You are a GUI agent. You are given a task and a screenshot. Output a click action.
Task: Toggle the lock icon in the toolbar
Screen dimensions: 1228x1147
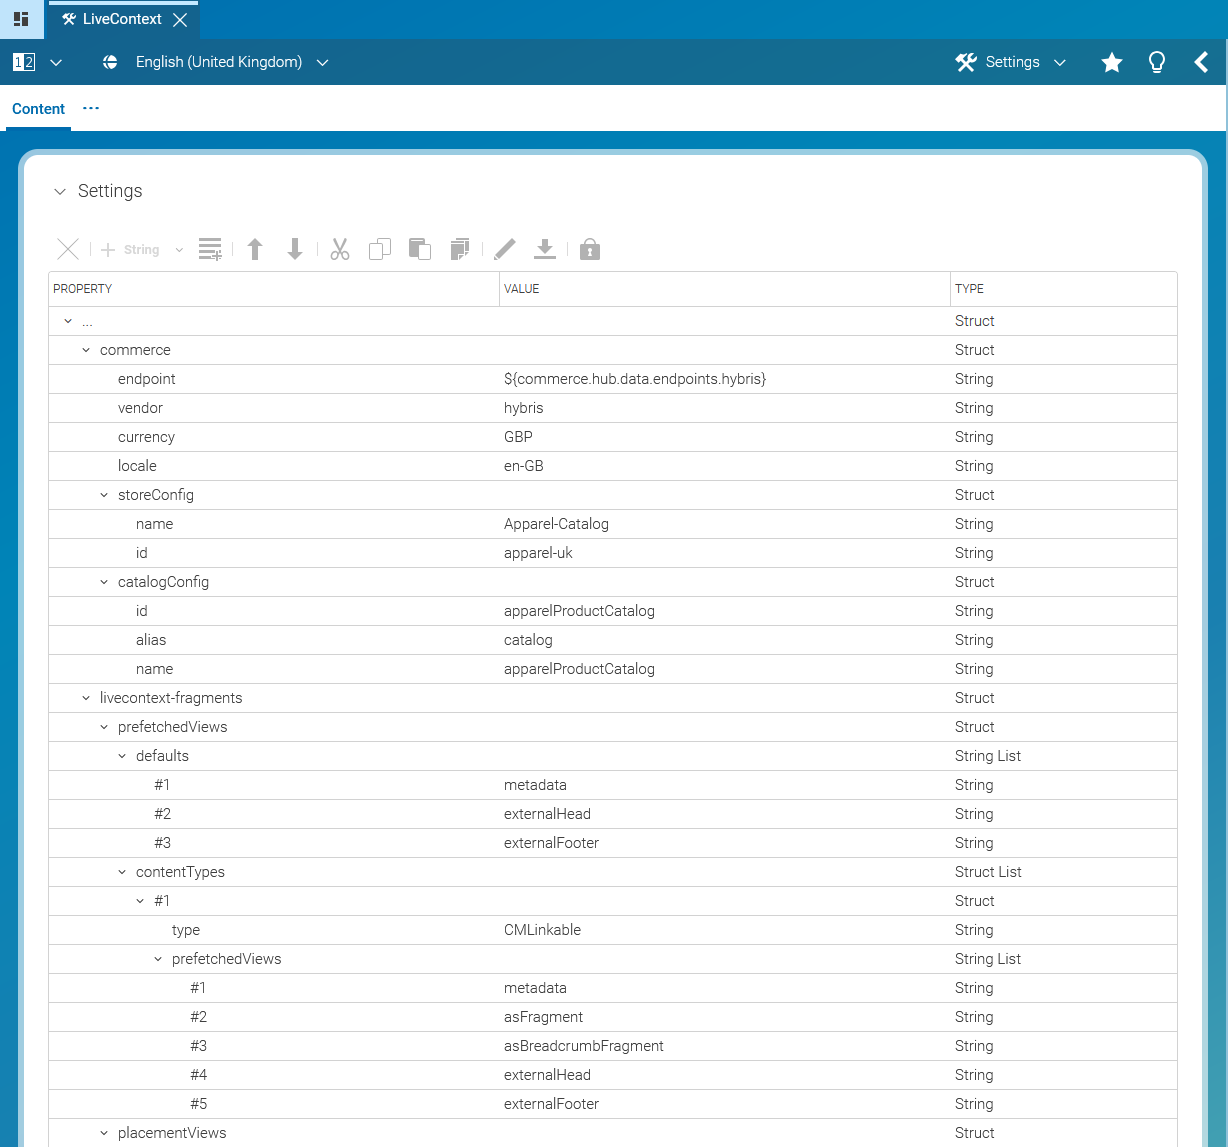[x=589, y=249]
